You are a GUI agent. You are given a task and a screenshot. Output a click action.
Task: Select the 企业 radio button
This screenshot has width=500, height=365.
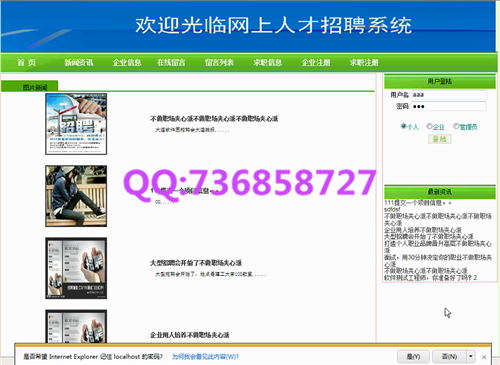tap(429, 126)
